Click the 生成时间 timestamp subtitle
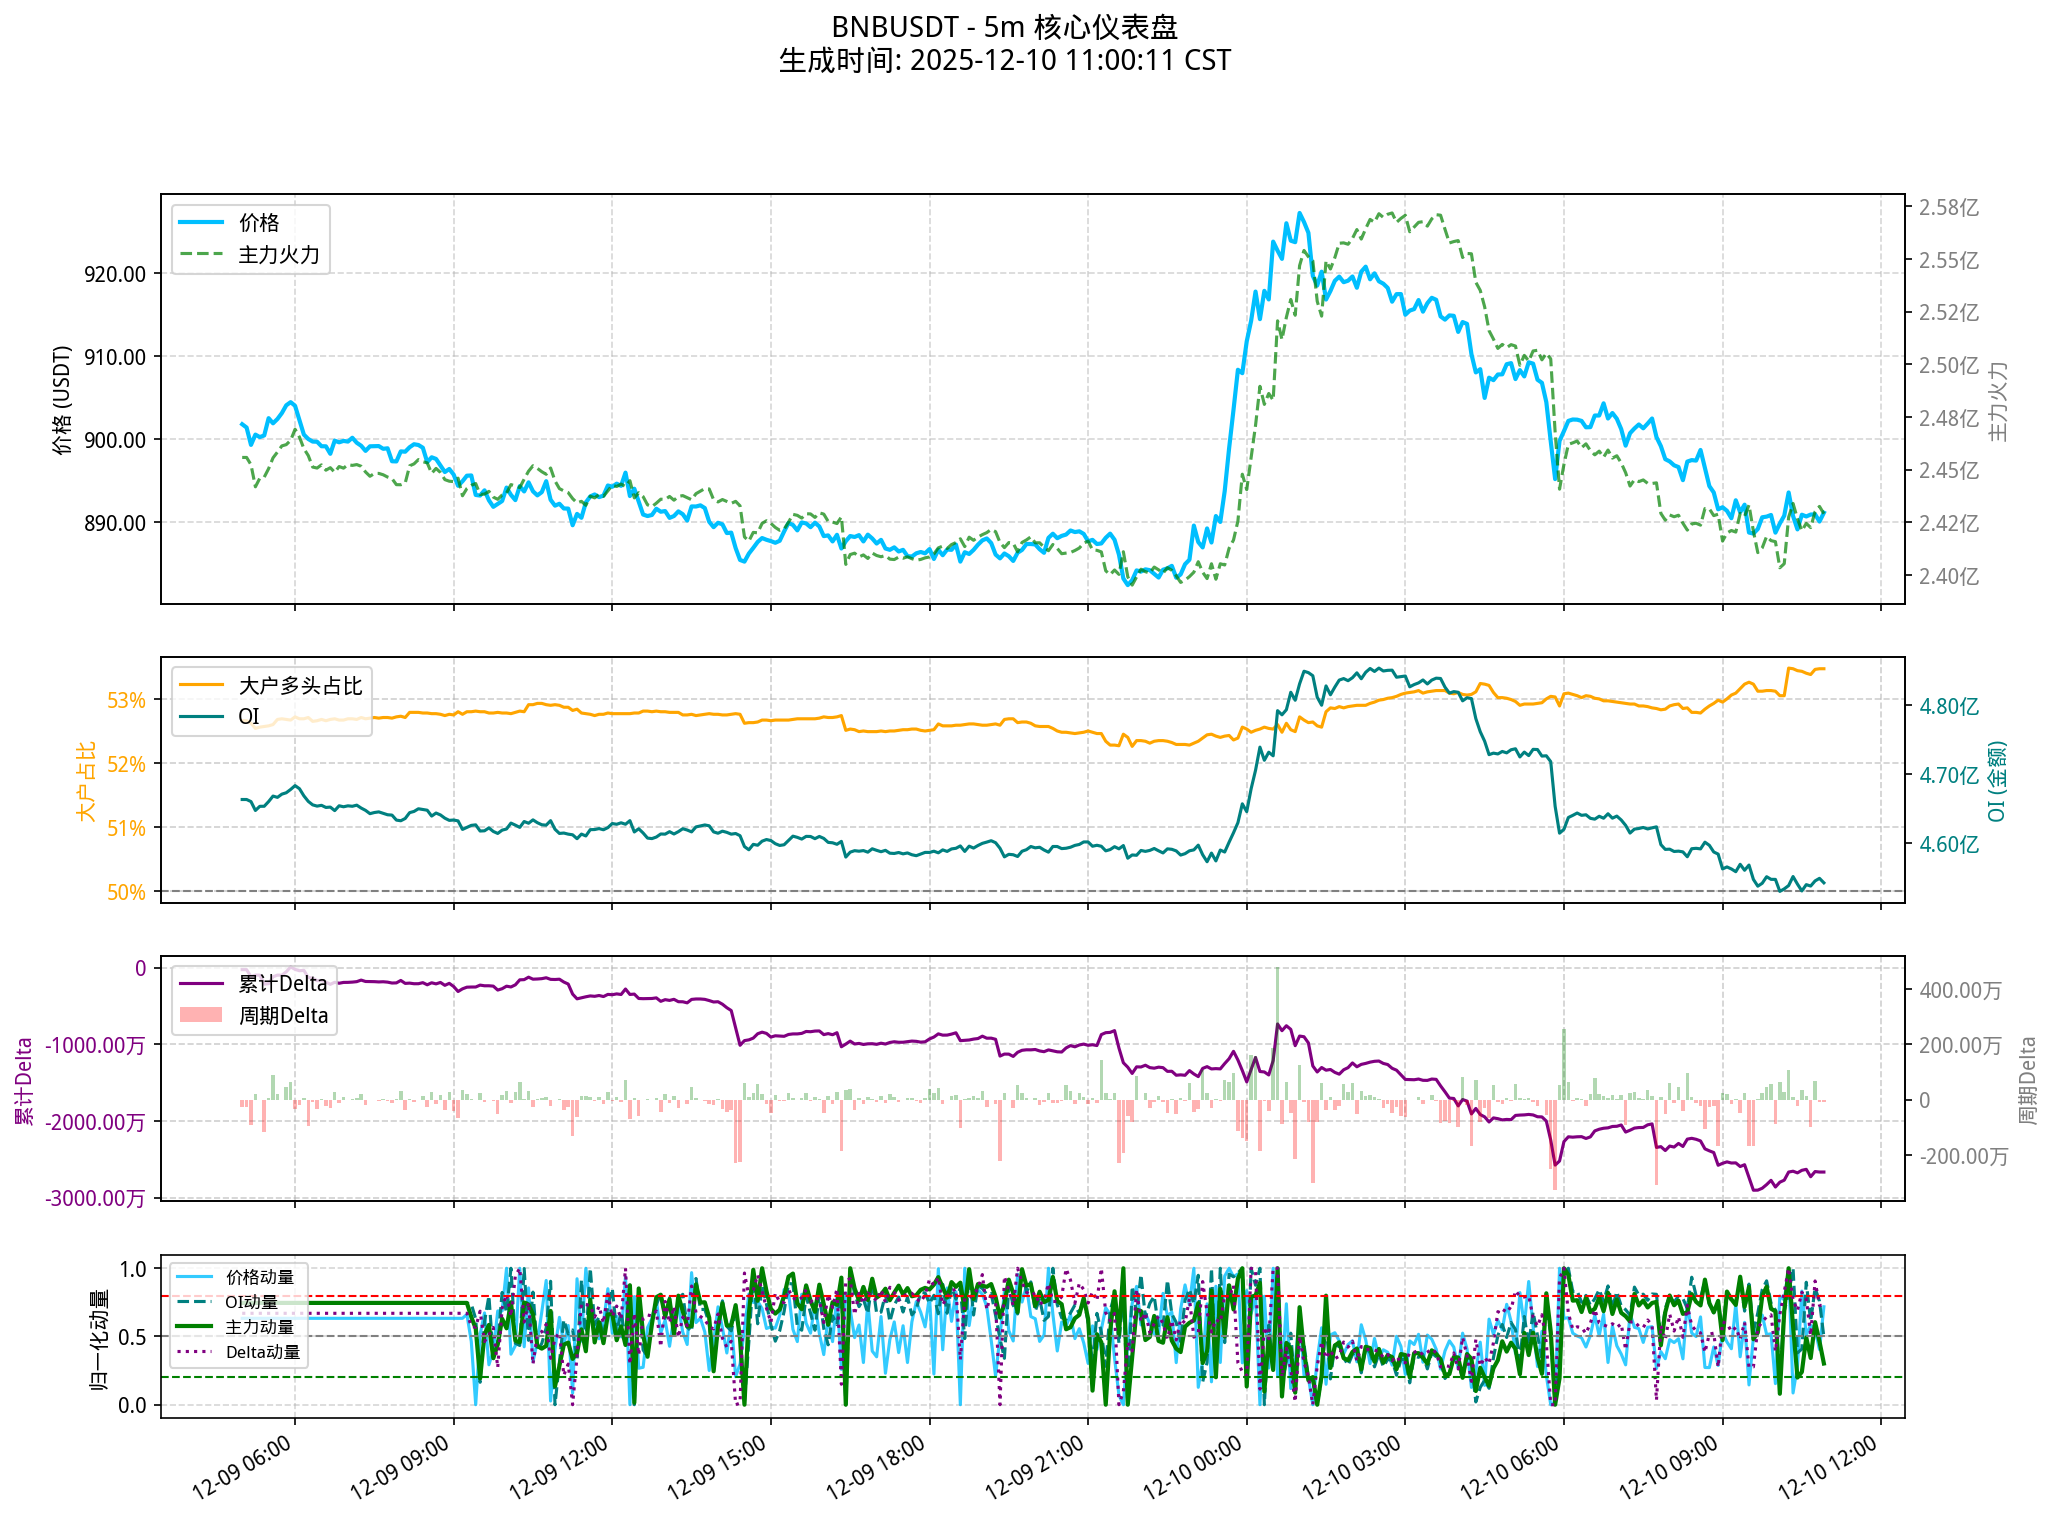 pos(1004,61)
